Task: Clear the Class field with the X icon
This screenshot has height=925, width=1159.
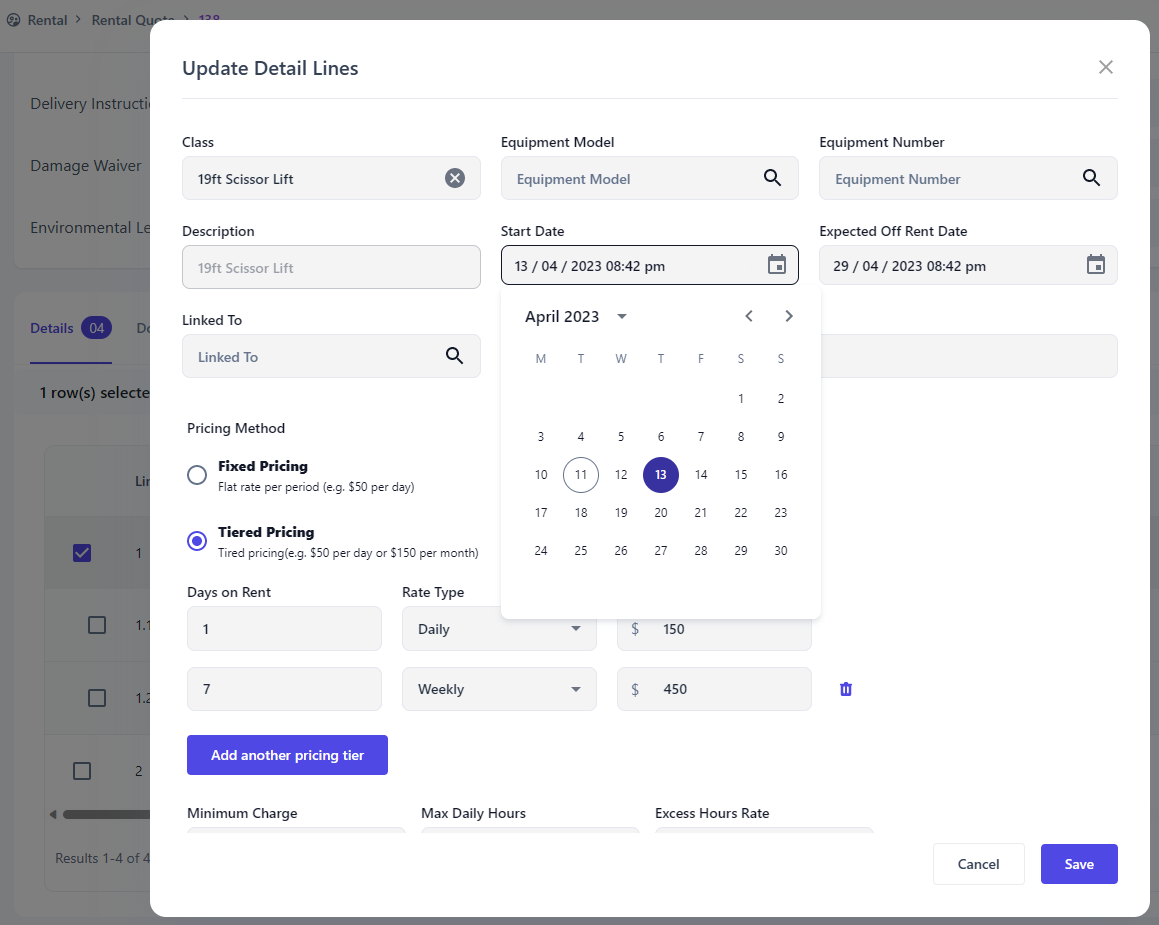Action: [454, 178]
